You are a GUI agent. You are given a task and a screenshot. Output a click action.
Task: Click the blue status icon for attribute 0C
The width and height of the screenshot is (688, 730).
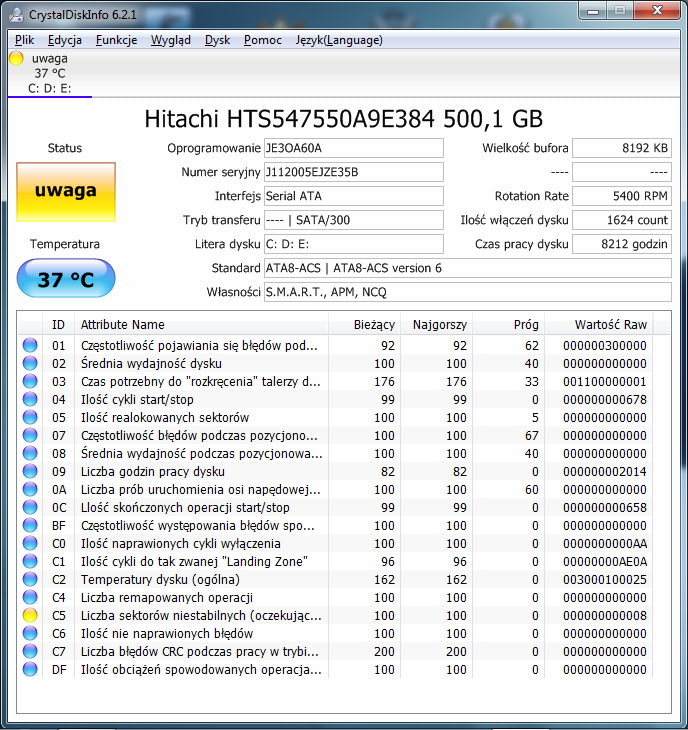click(30, 507)
